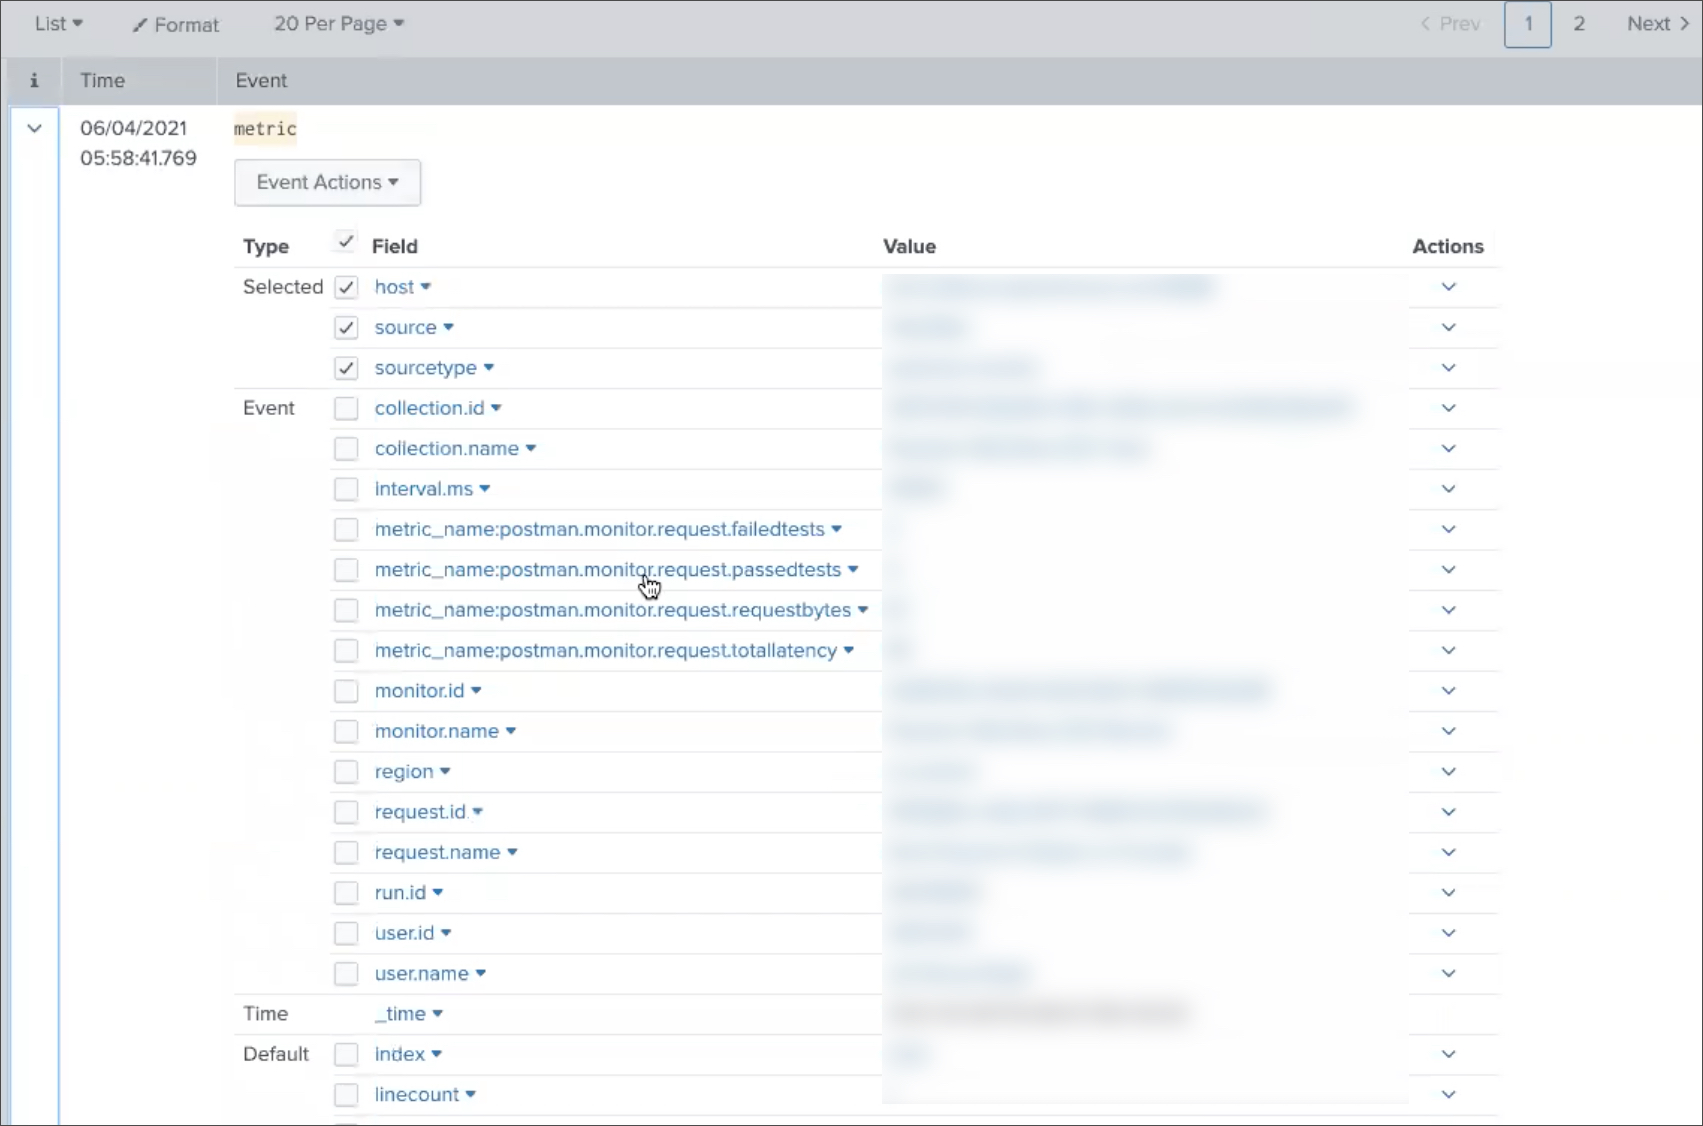Toggle the select-all Field header checkbox
1703x1126 pixels.
[346, 242]
